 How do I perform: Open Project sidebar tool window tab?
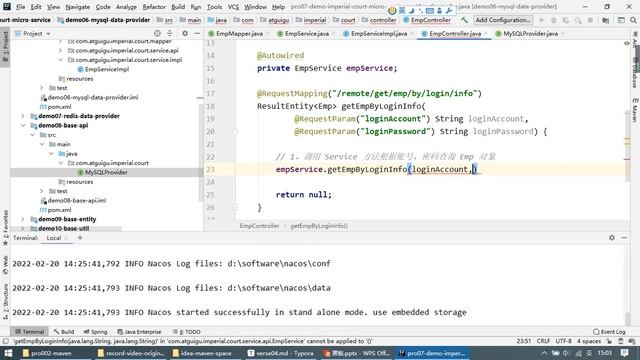[x=5, y=46]
